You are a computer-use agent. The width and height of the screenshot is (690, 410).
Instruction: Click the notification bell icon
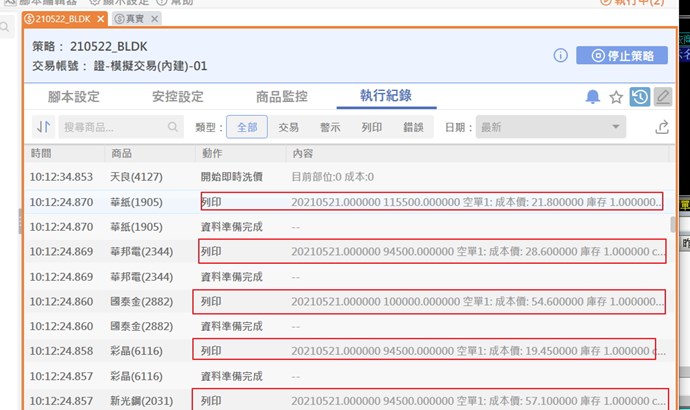(593, 97)
